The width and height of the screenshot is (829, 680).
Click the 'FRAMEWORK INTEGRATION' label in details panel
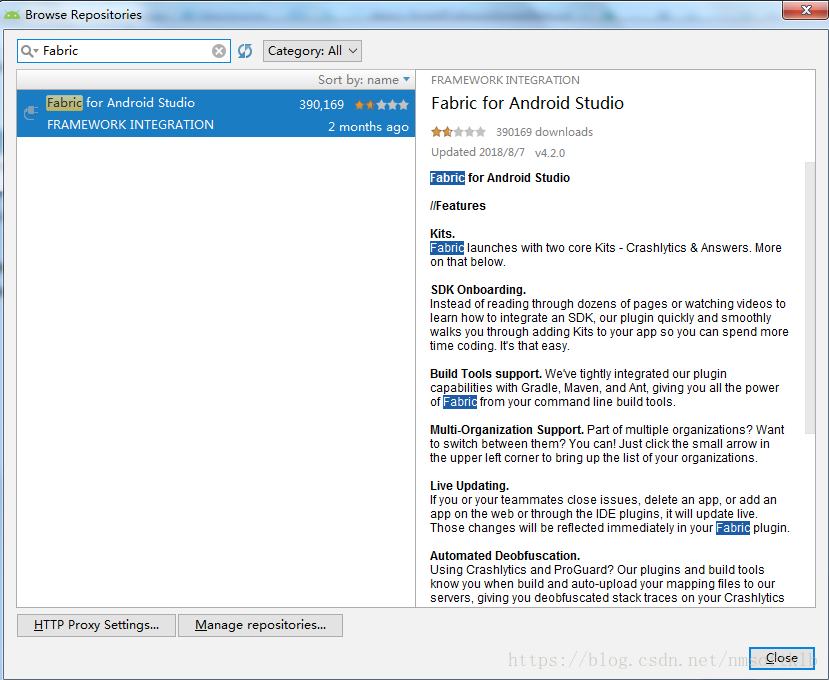(505, 80)
